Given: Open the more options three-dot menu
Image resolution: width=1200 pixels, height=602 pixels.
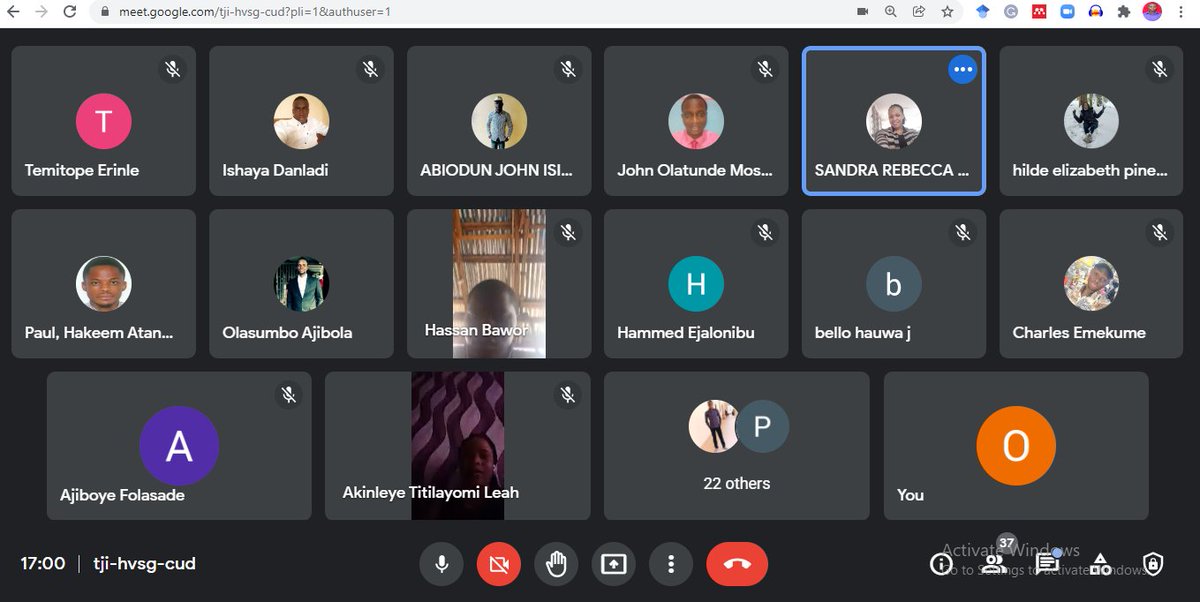Looking at the screenshot, I should [671, 564].
